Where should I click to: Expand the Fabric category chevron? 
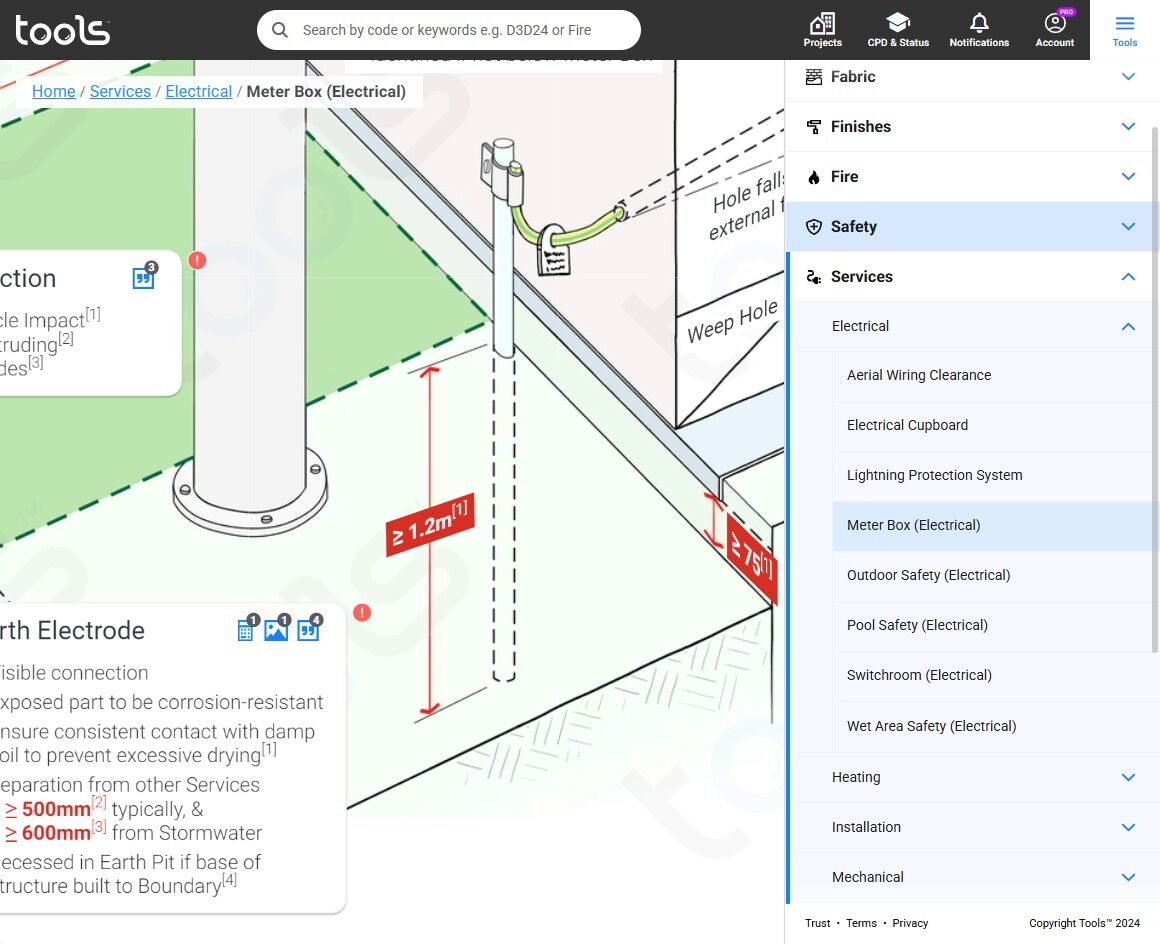(1128, 76)
